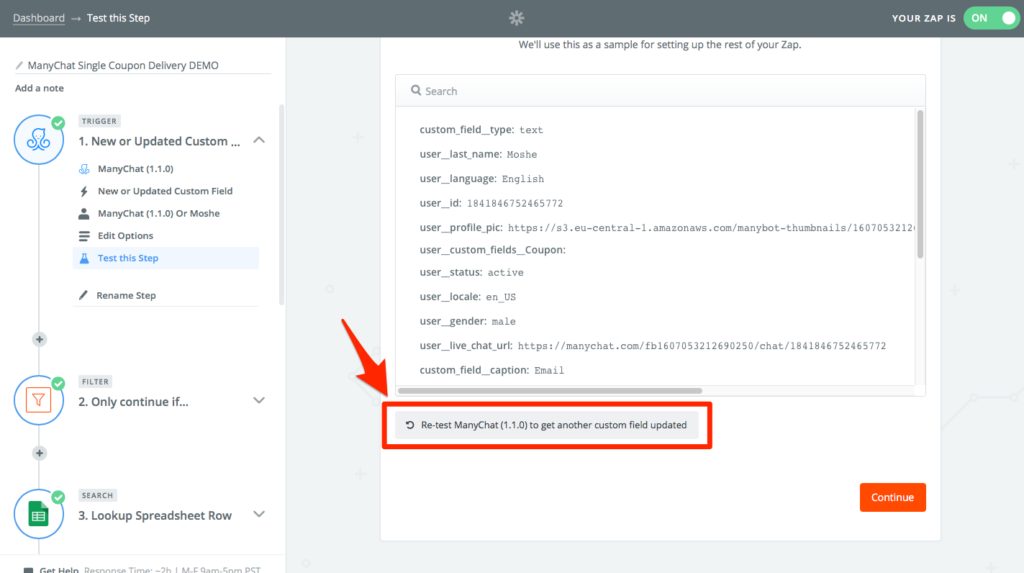Click the magnifier icon in the search box
Image resolution: width=1024 pixels, height=573 pixels.
[416, 90]
